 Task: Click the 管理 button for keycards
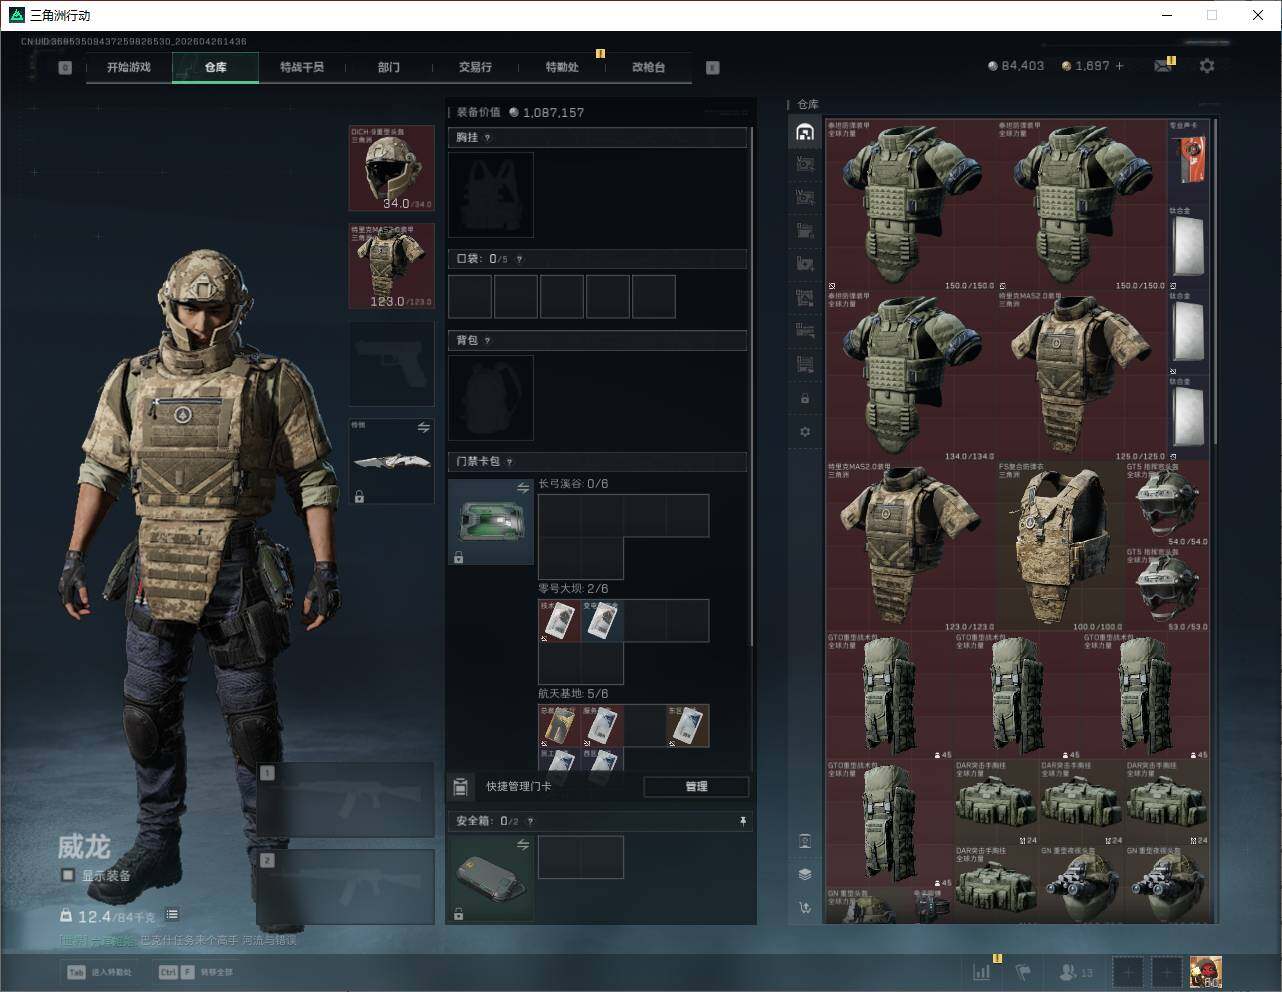(x=696, y=787)
